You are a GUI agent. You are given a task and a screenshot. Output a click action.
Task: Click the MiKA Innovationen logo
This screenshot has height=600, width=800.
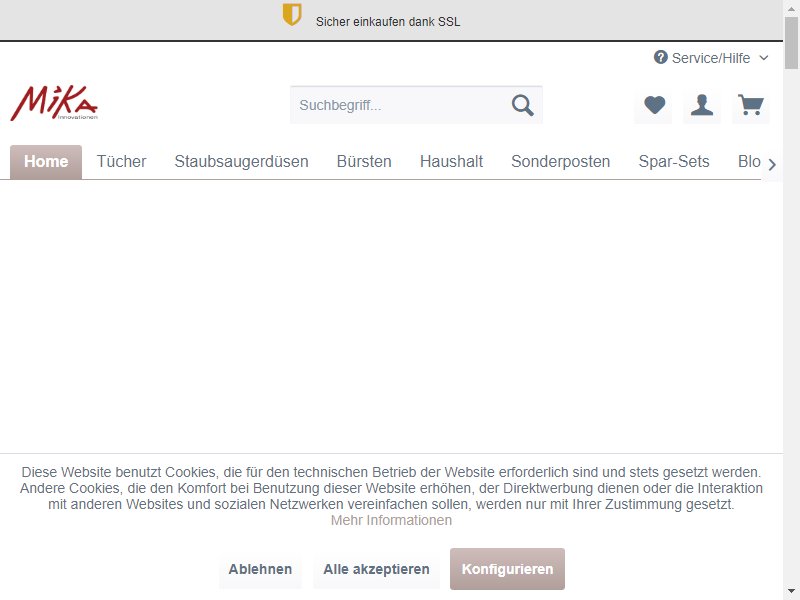(x=54, y=103)
